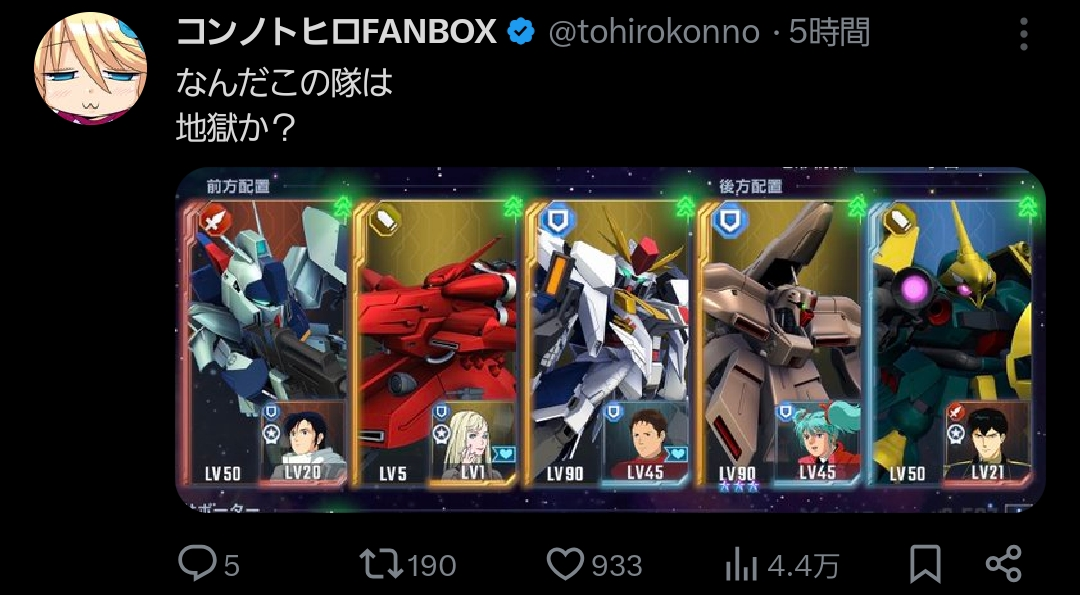The height and width of the screenshot is (595, 1080).
Task: Click the blue verified badge
Action: point(521,32)
